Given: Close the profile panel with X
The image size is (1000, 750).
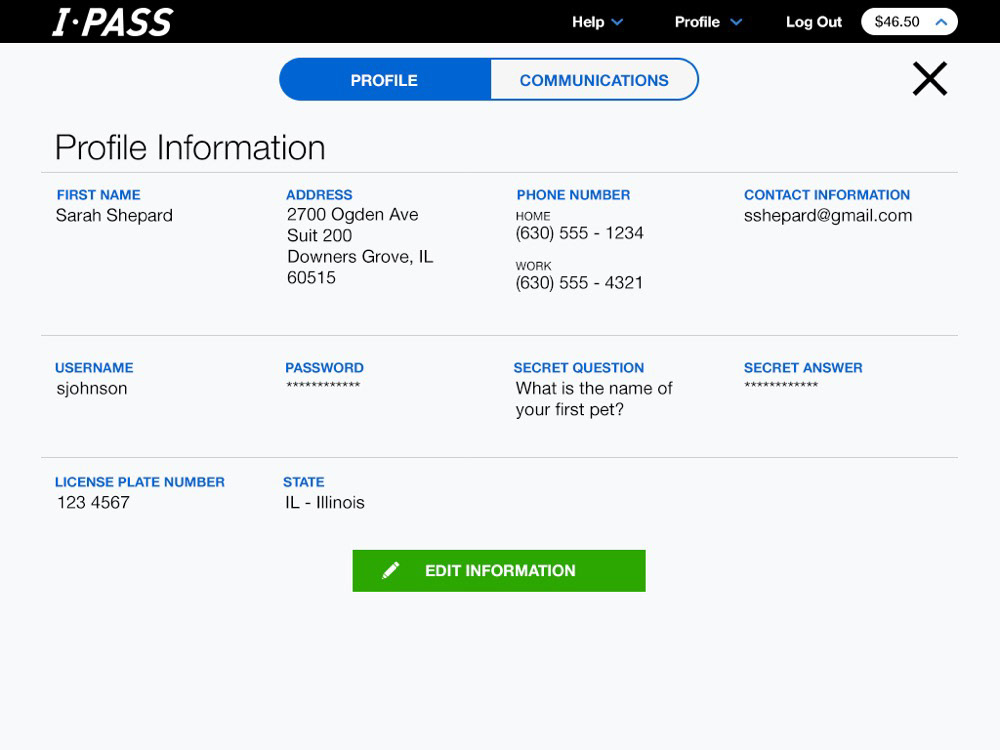Looking at the screenshot, I should tap(929, 78).
